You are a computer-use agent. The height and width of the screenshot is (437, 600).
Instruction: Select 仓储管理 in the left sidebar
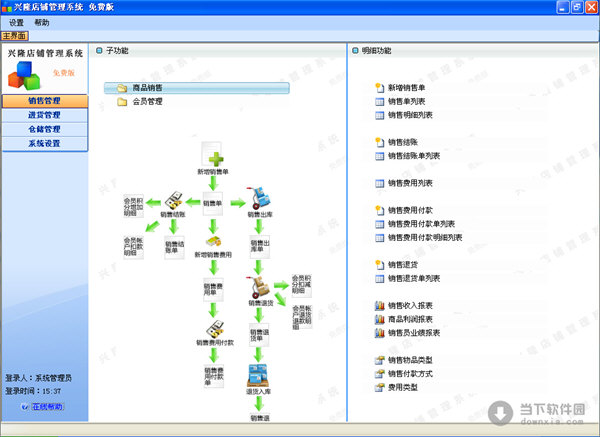44,129
